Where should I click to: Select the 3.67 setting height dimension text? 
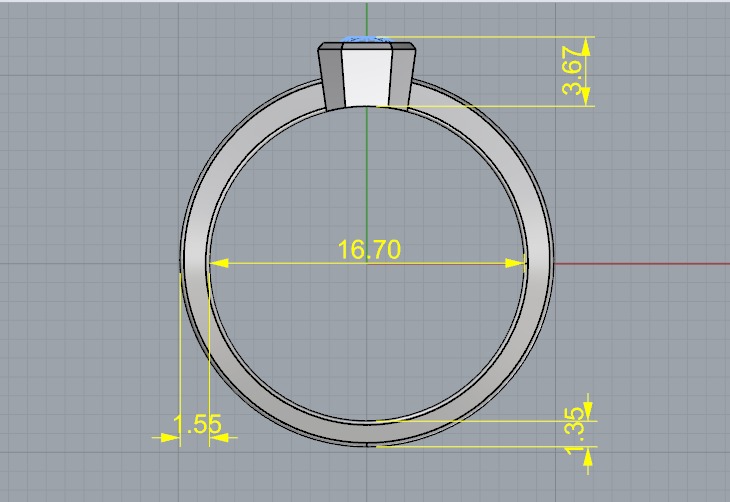(573, 70)
